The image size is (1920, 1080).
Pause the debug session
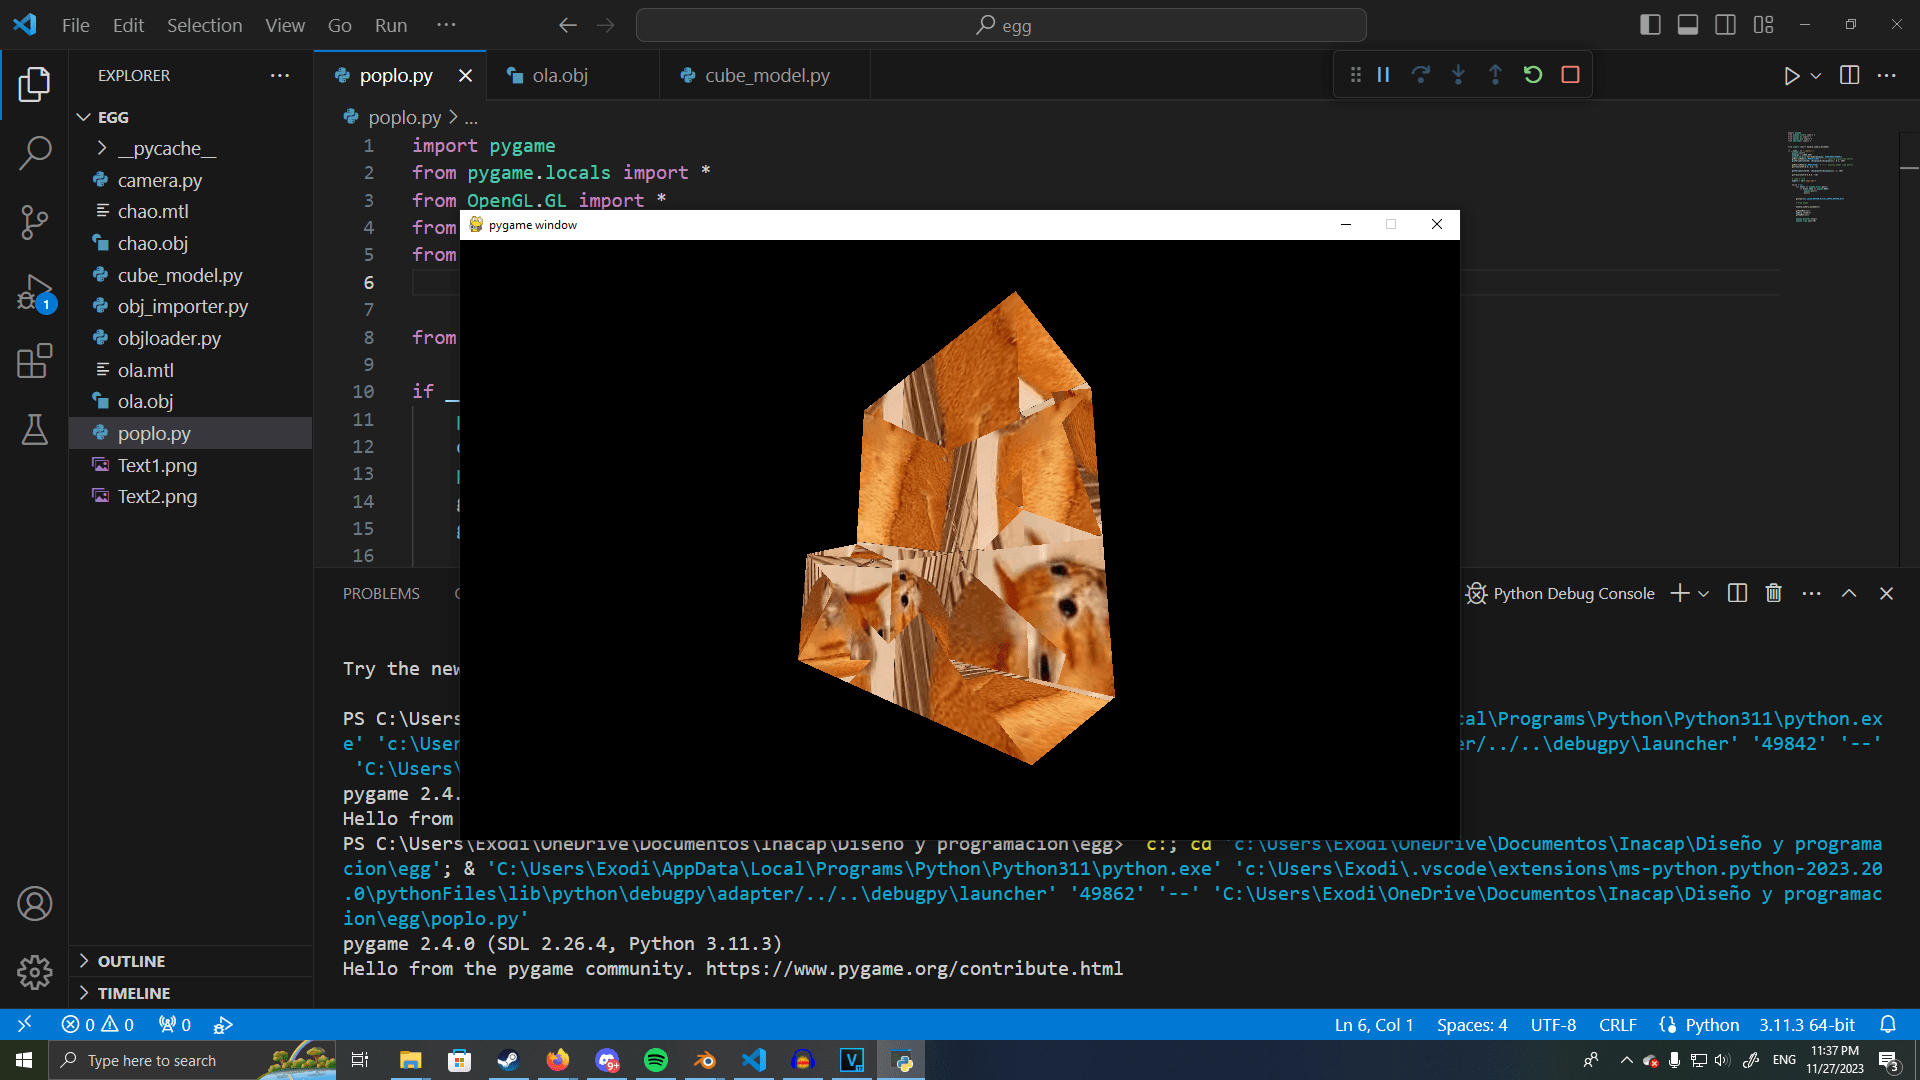tap(1383, 75)
